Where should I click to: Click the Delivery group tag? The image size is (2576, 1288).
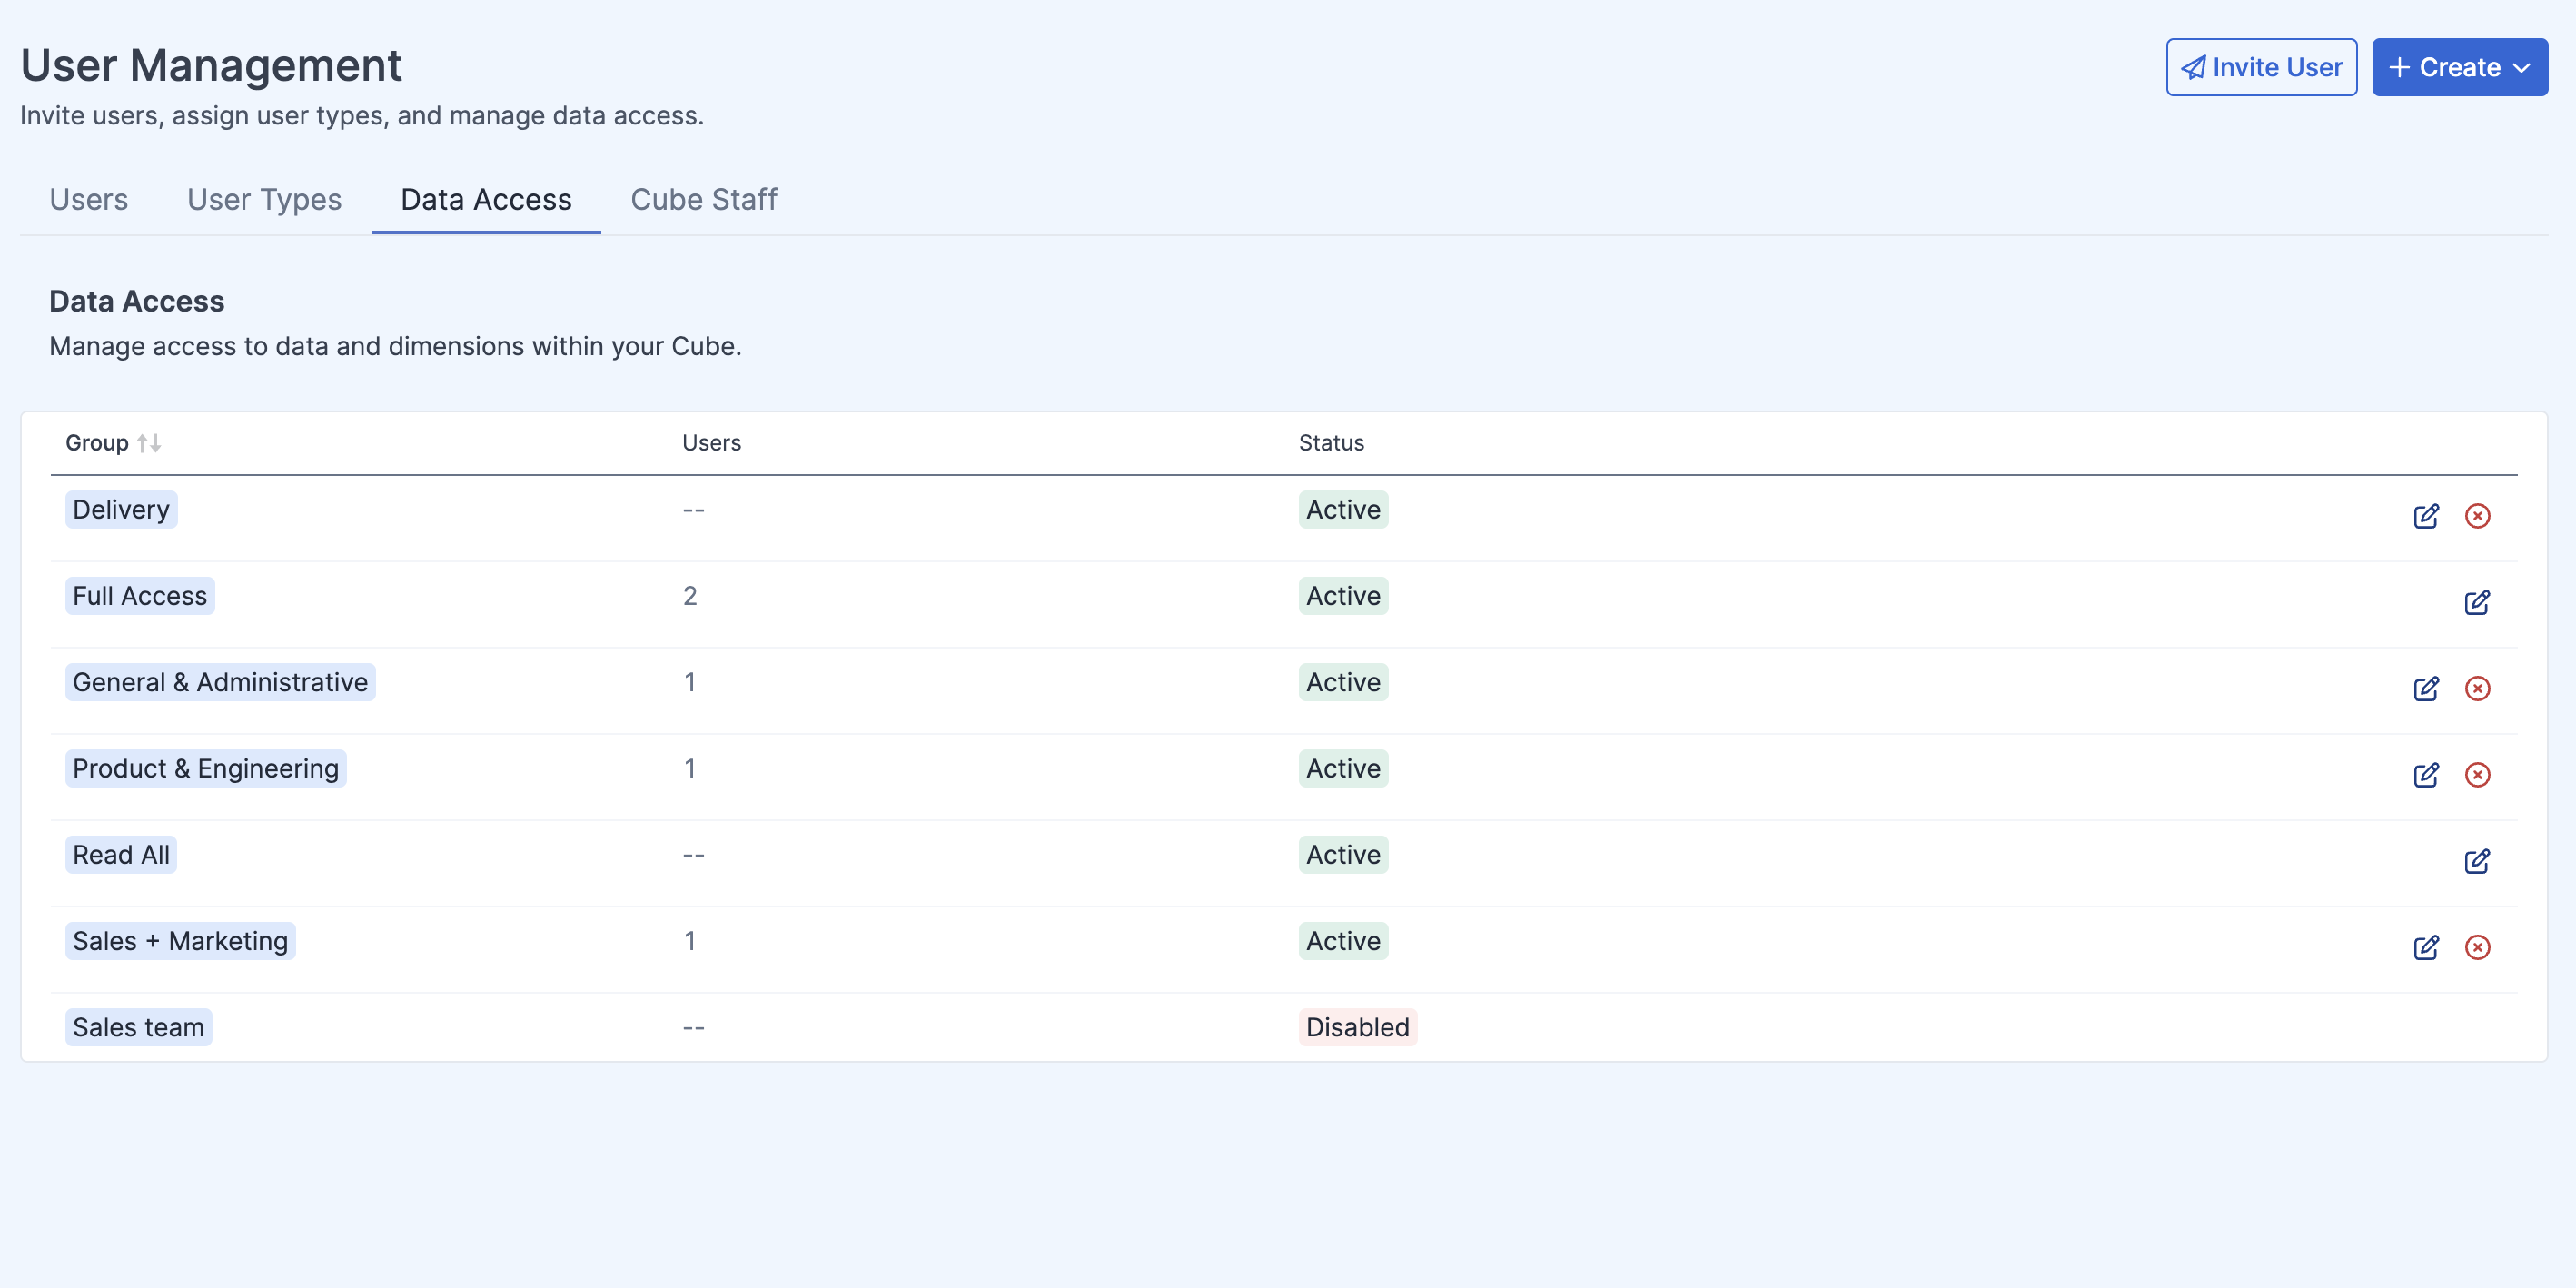[x=121, y=510]
